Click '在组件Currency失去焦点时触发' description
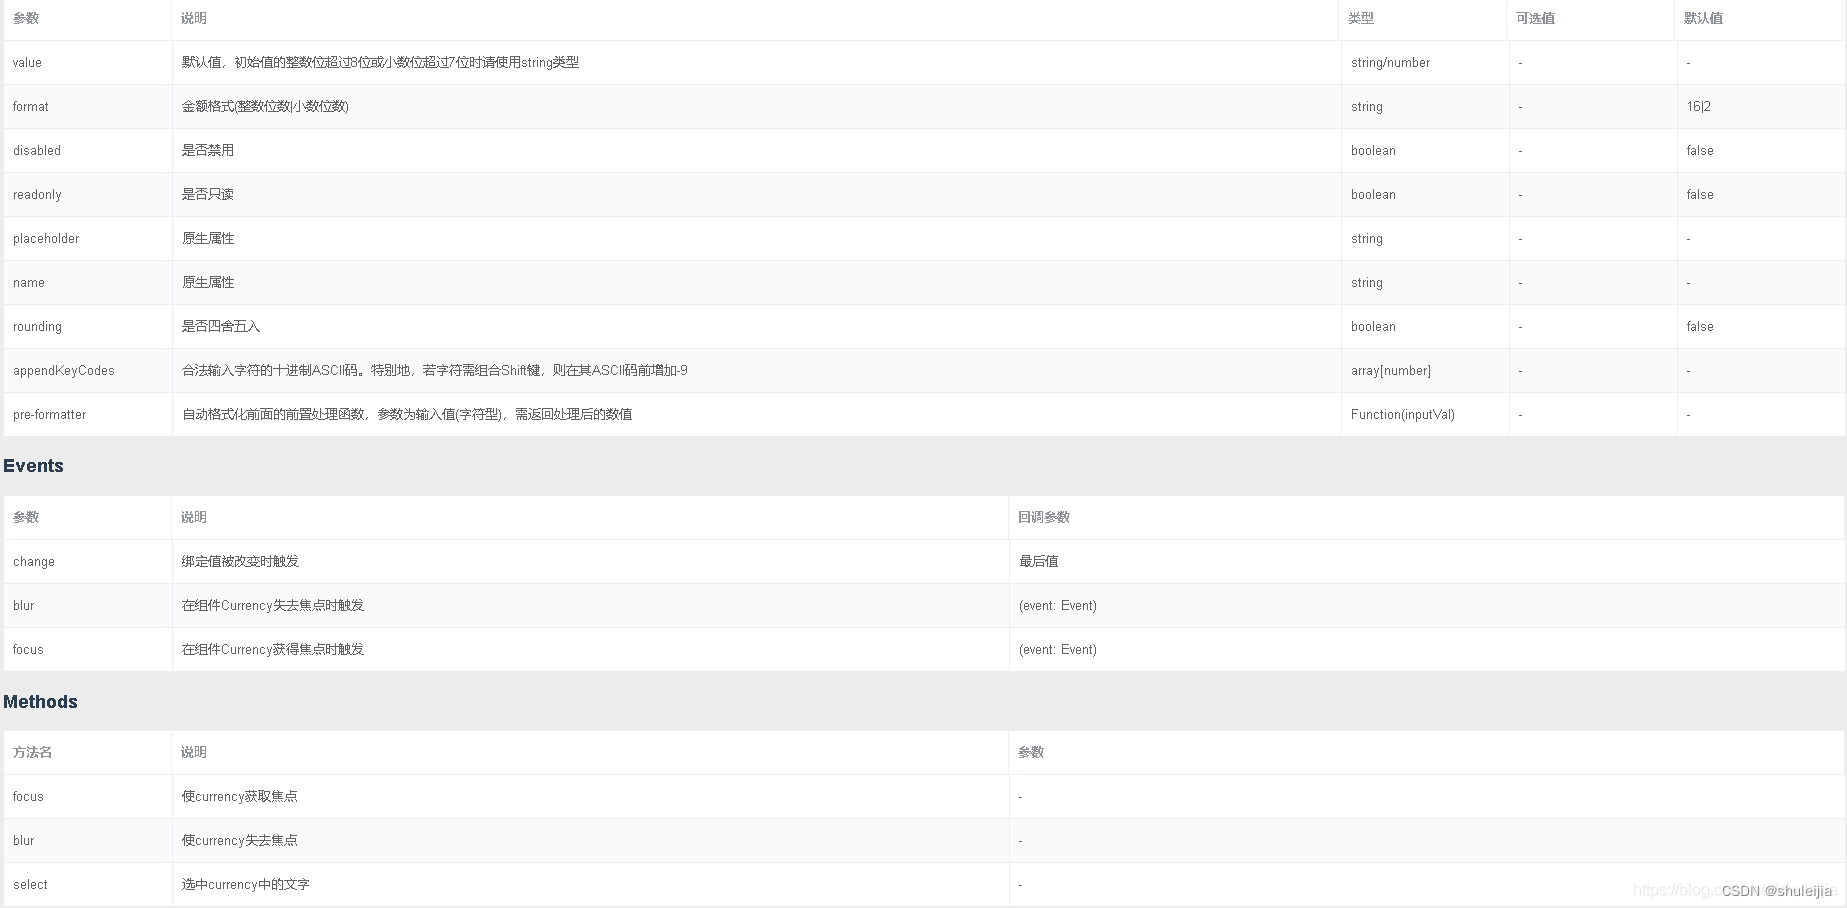1847x908 pixels. point(273,605)
